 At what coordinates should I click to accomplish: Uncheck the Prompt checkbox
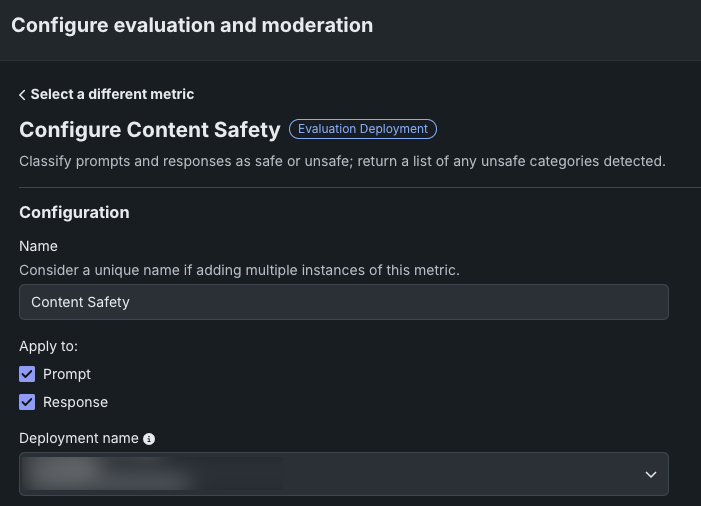(x=27, y=374)
